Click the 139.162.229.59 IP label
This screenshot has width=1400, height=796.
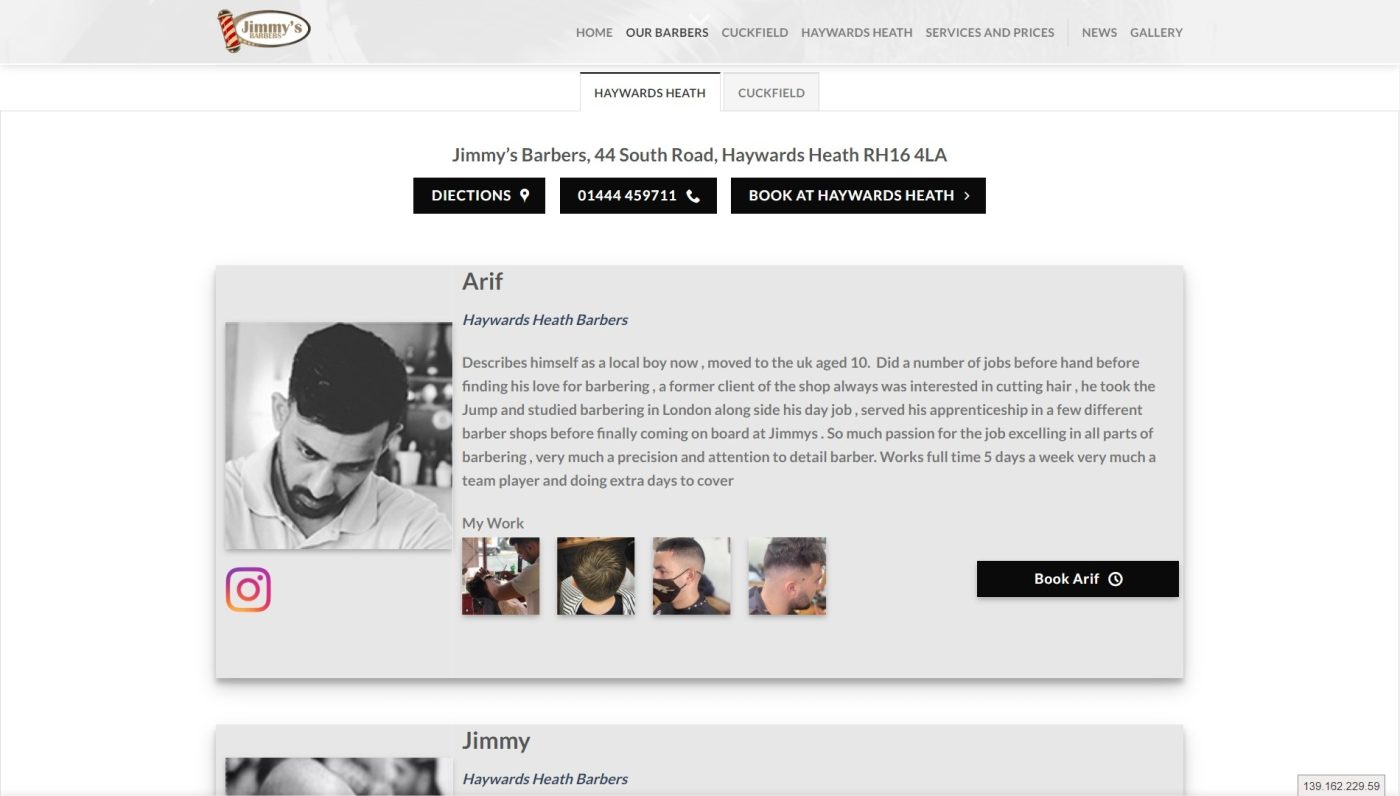[x=1342, y=786]
